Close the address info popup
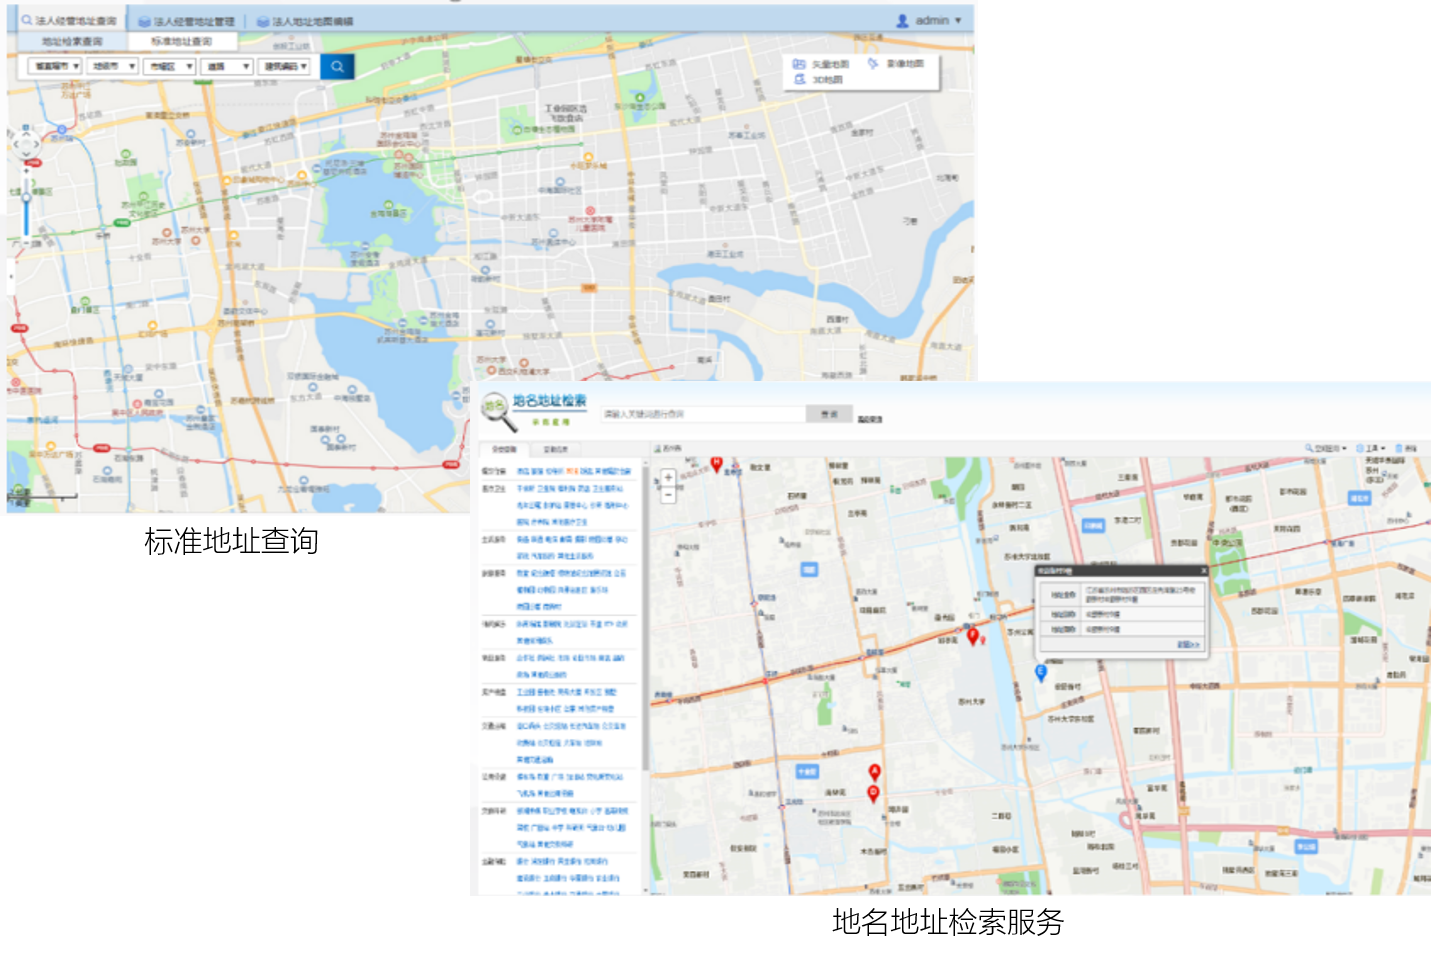The height and width of the screenshot is (957, 1431). pos(1203,571)
